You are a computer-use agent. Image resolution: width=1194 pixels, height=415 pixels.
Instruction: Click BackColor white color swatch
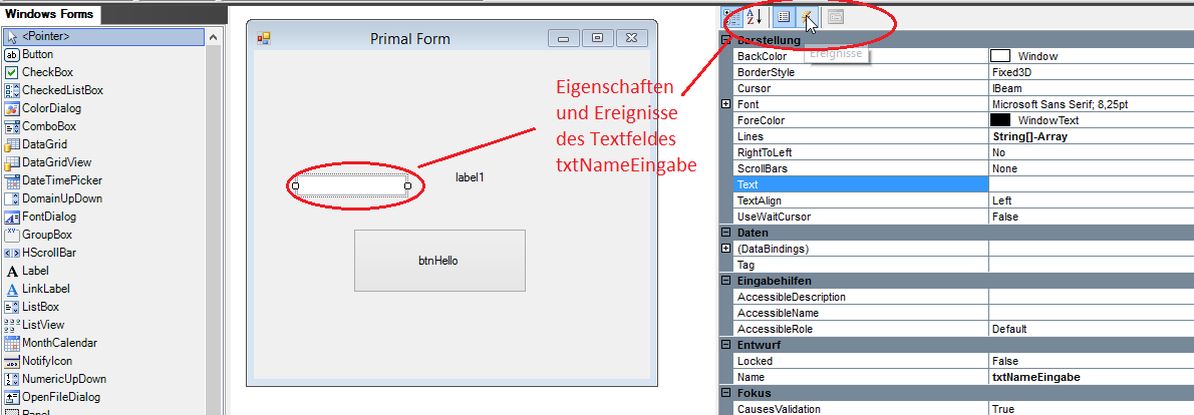coord(1000,56)
